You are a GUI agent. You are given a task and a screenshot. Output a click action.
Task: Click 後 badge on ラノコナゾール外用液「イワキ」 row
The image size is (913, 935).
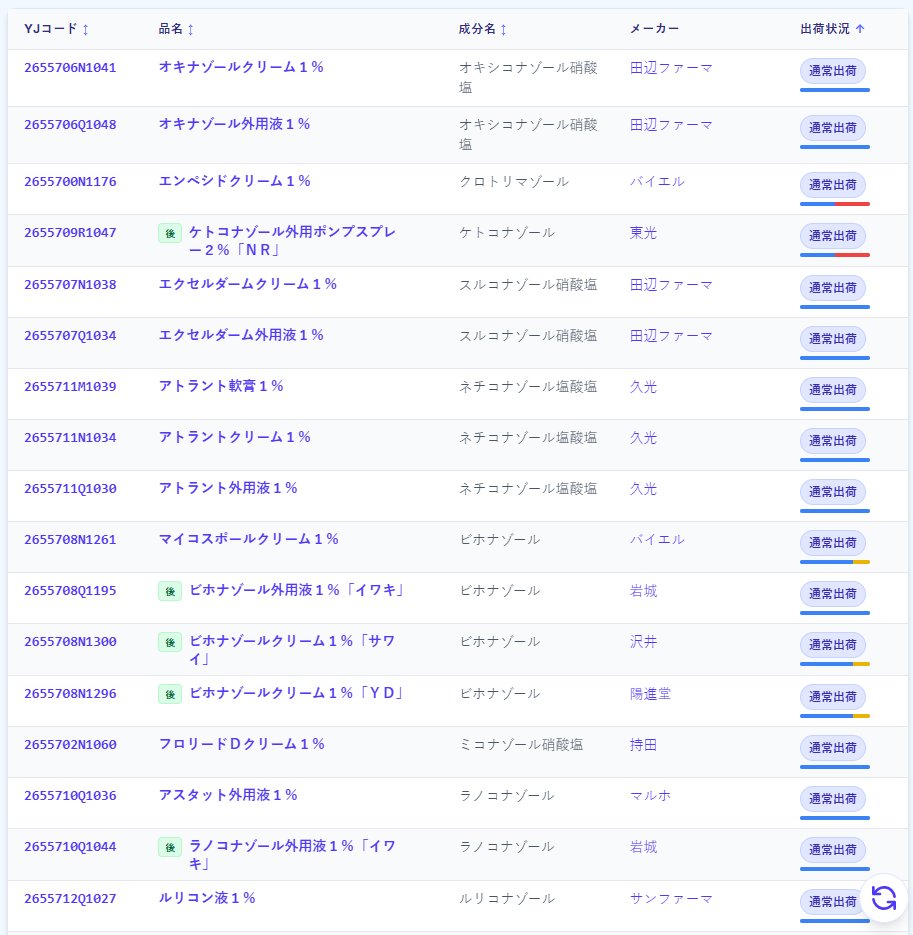click(170, 847)
